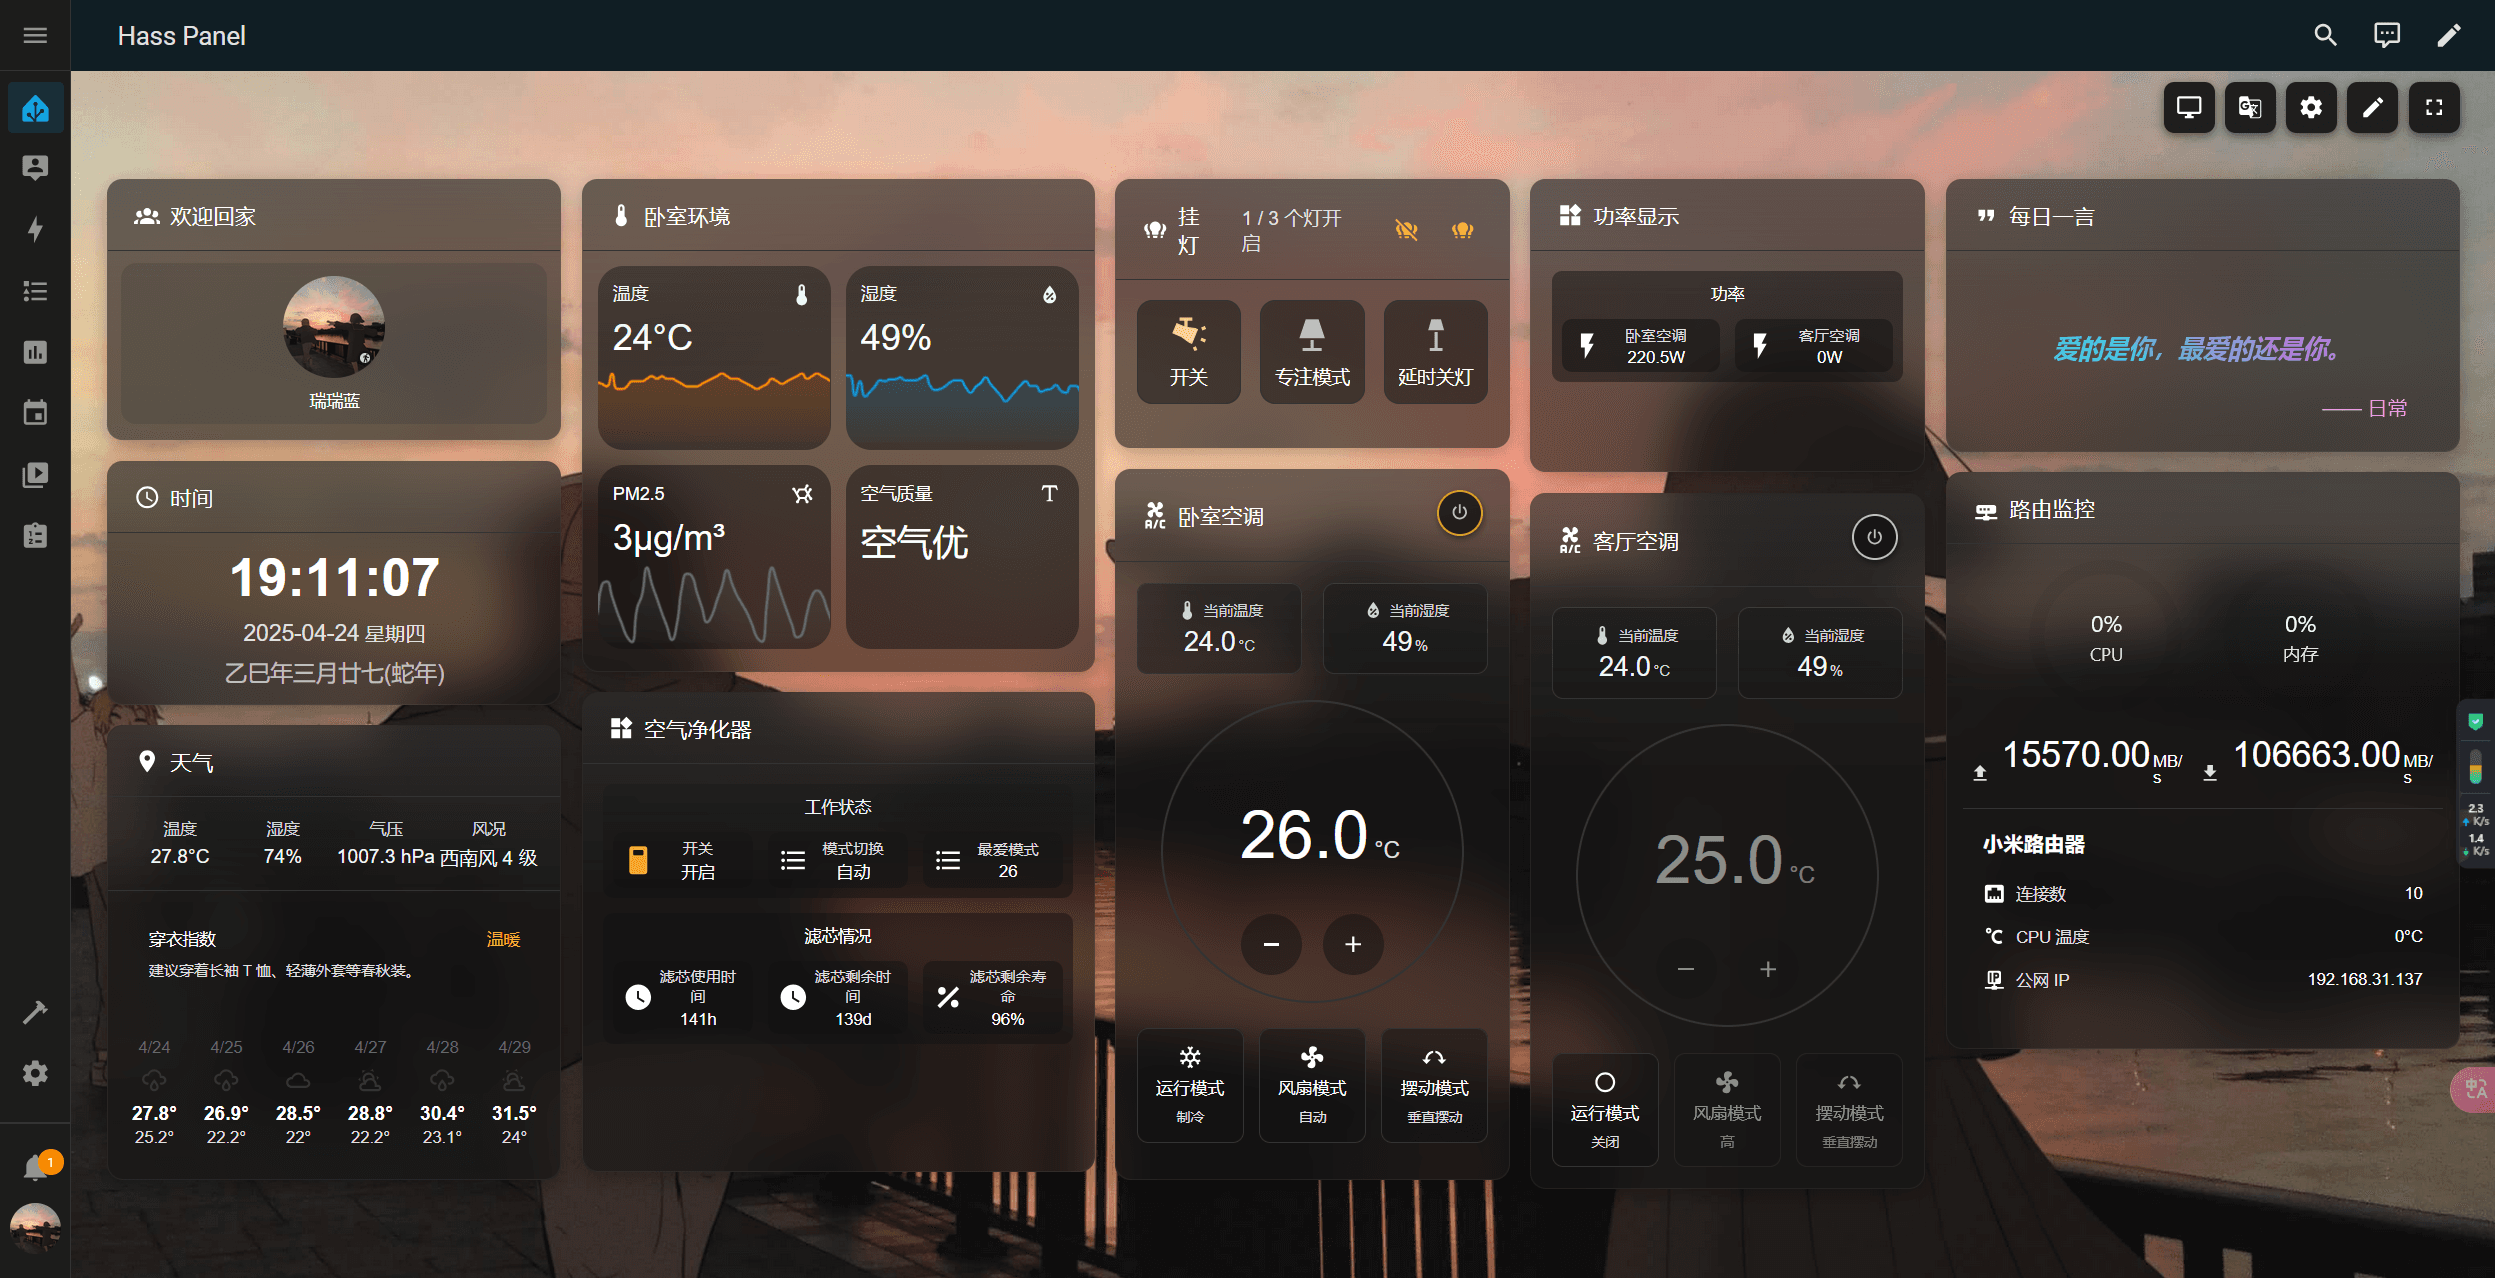Viewport: 2495px width, 1278px height.
Task: Enter fullscreen mode
Action: click(2434, 108)
